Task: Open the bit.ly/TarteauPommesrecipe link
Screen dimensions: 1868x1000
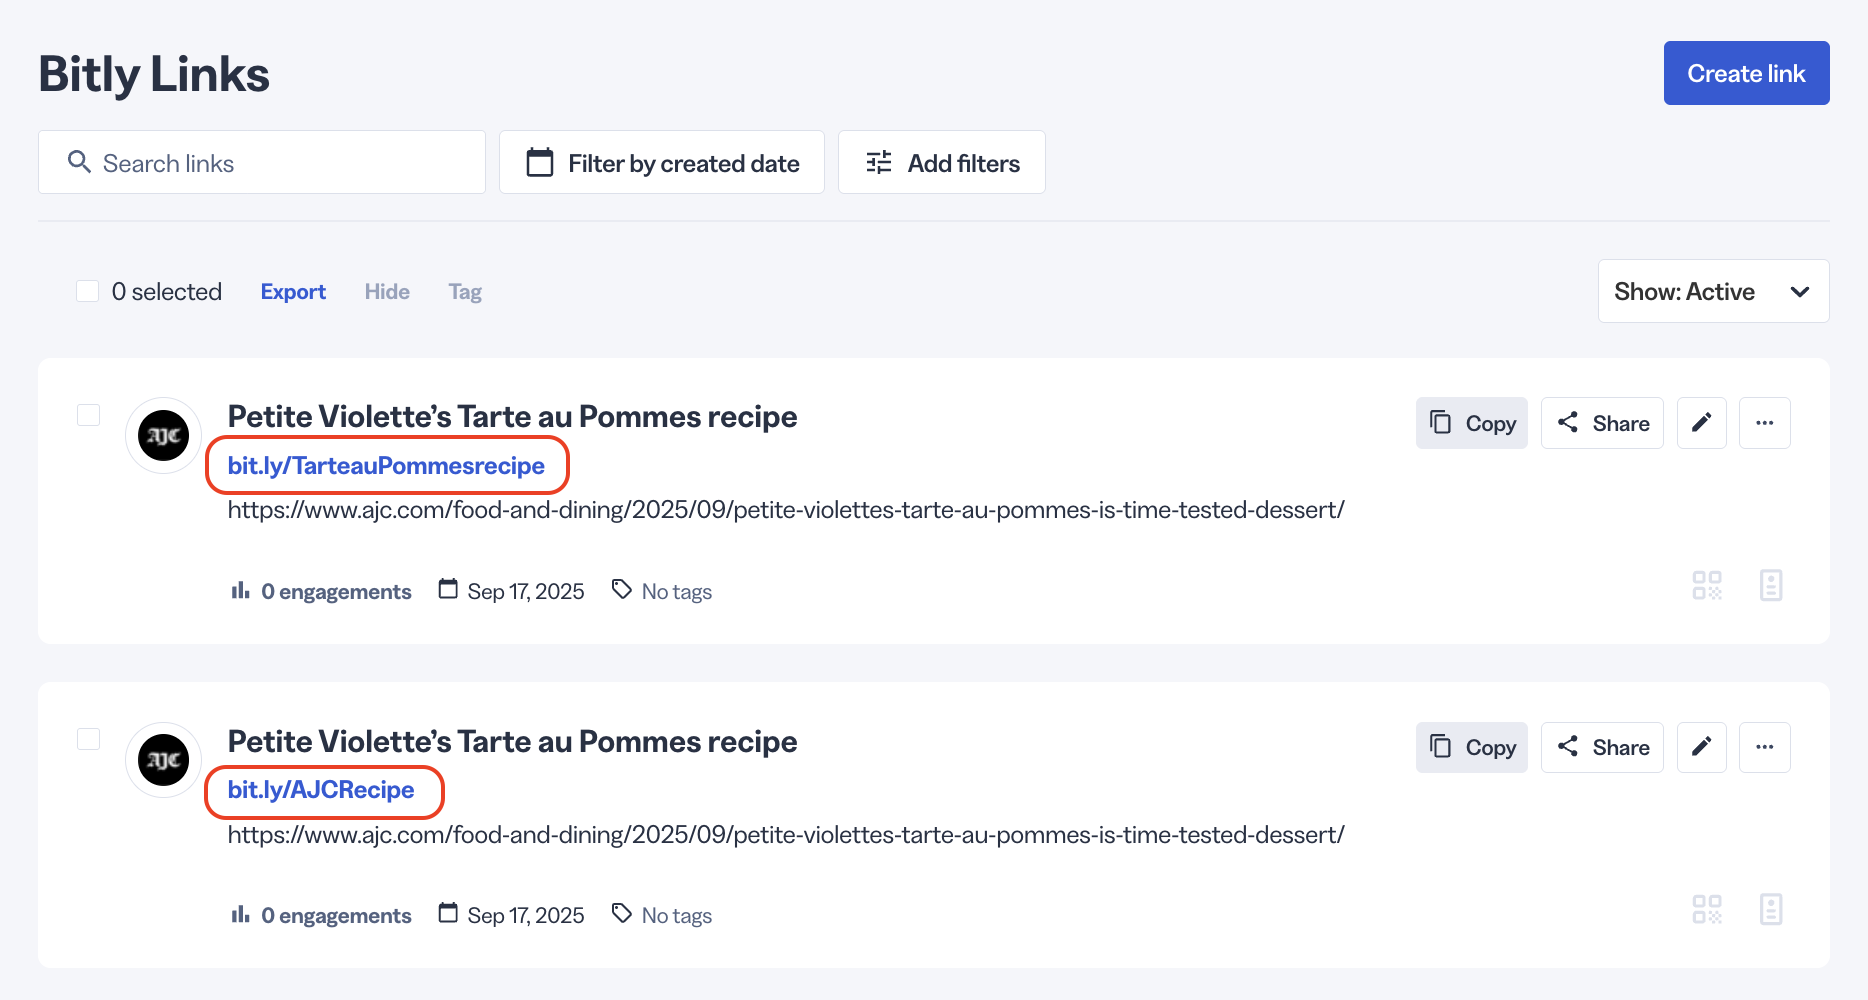Action: tap(386, 465)
